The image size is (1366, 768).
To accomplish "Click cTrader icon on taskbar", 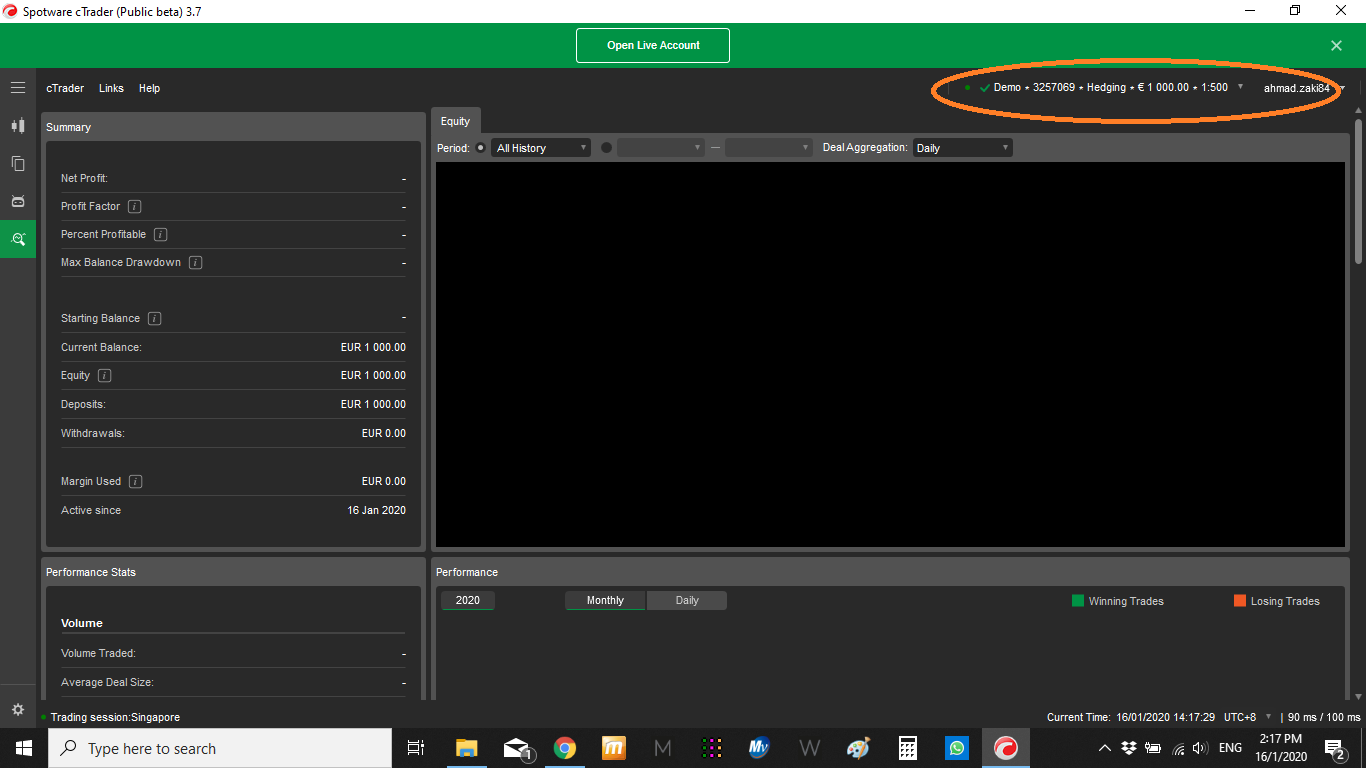I will 1006,748.
